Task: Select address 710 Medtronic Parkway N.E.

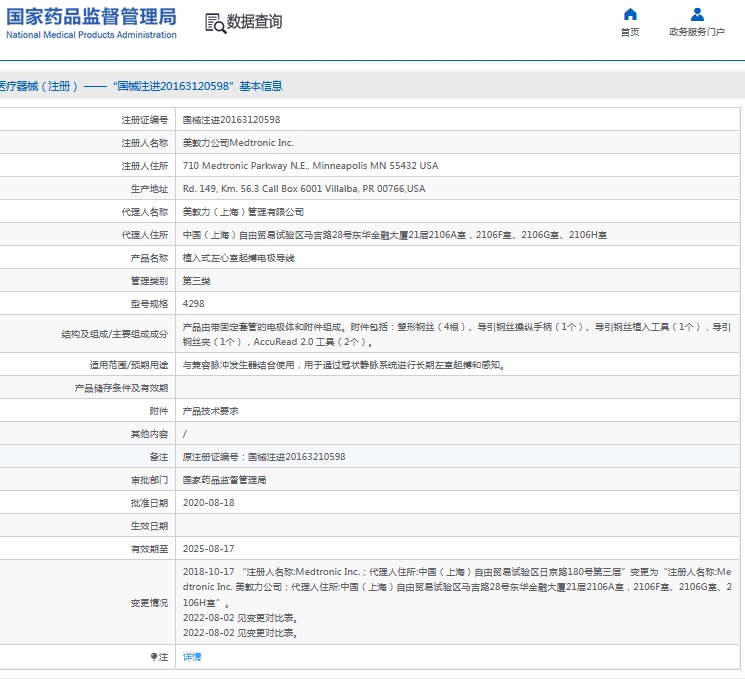Action: point(310,166)
